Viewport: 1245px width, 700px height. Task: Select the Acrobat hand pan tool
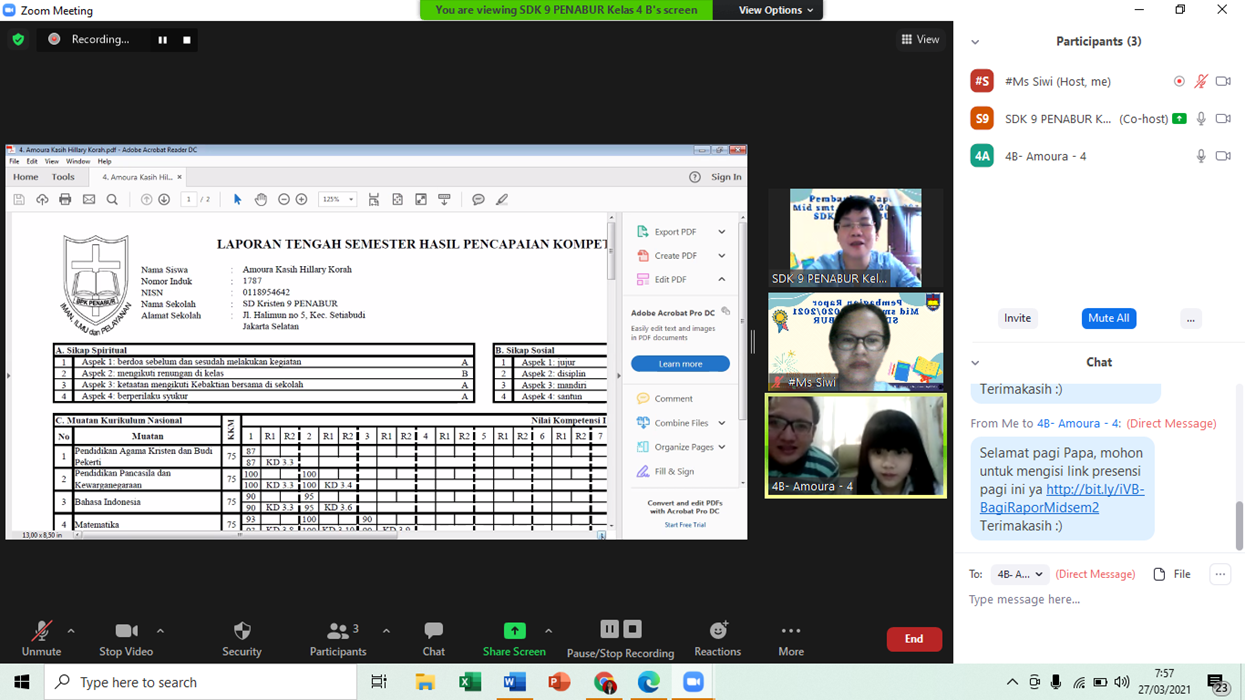click(x=261, y=200)
